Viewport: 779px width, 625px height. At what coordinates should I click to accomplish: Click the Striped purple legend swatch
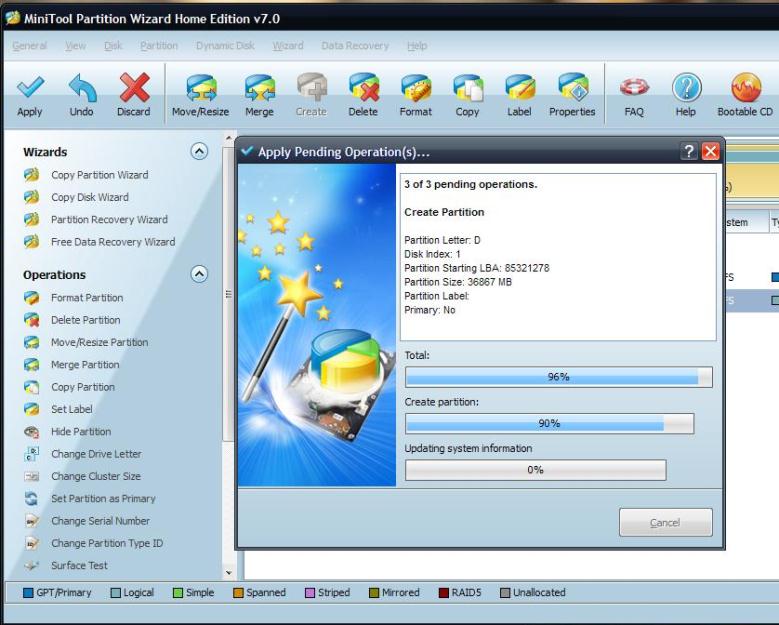click(310, 593)
